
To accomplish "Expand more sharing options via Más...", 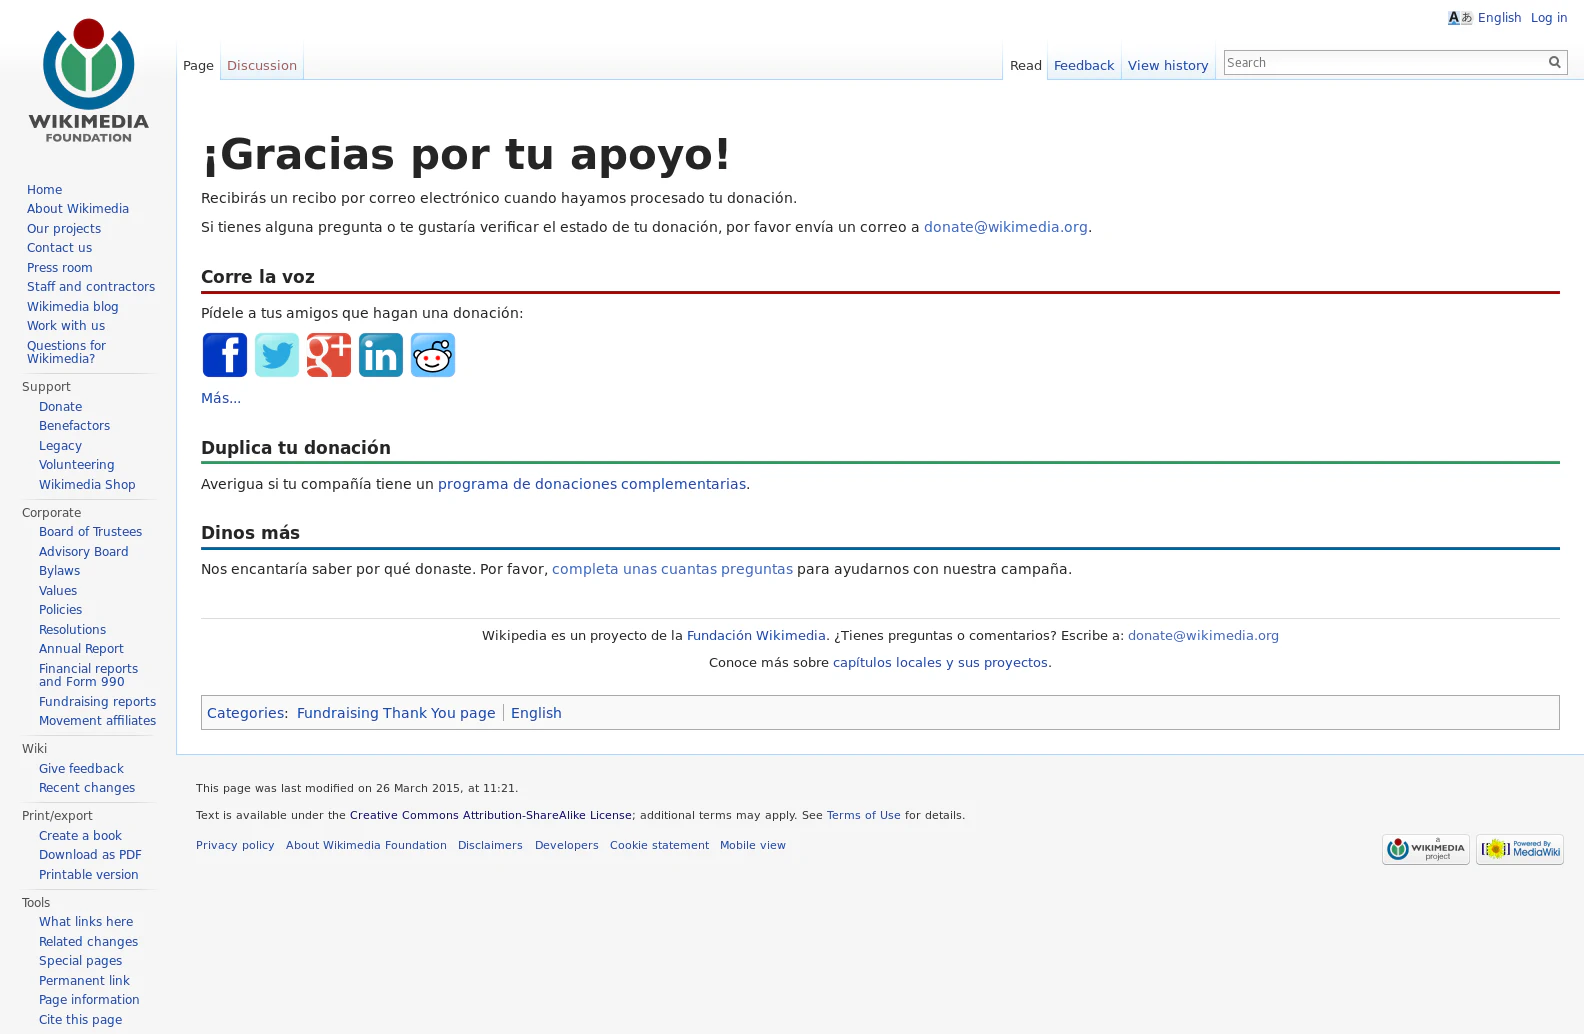I will 220,398.
